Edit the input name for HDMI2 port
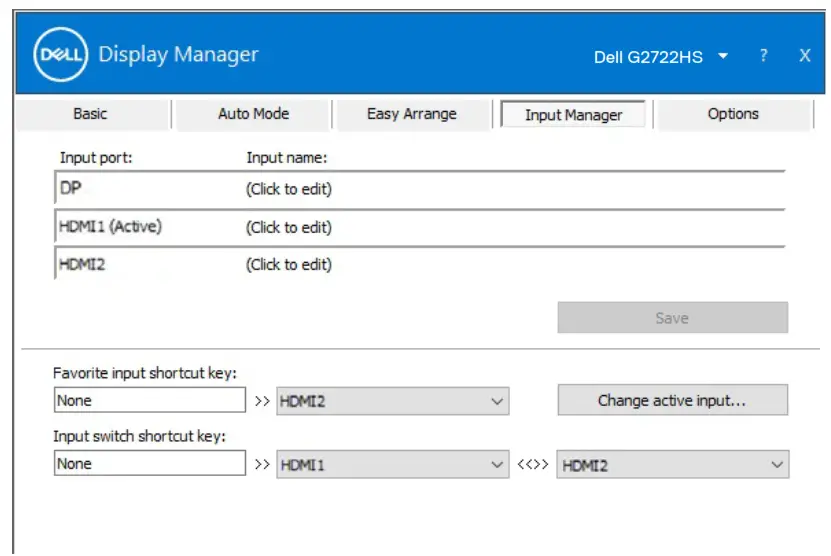This screenshot has width=831, height=556. 289,264
